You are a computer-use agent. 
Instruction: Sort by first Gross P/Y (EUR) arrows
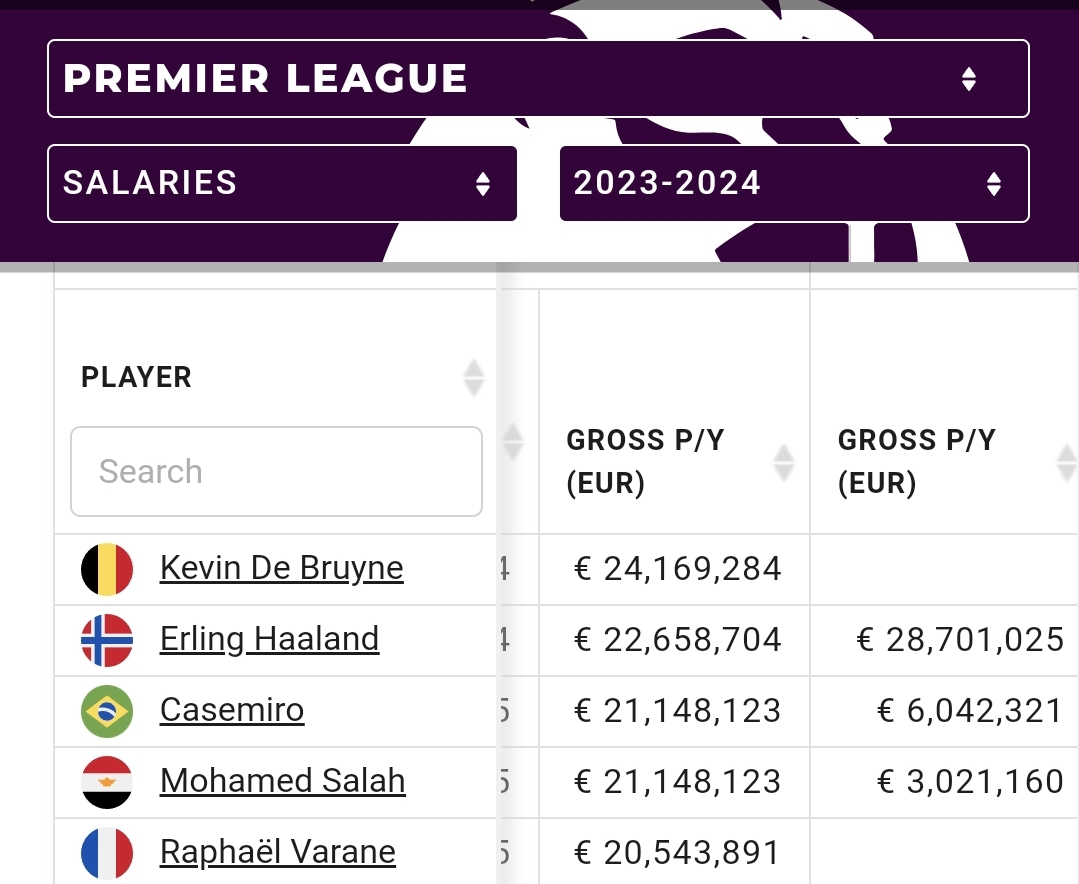(x=784, y=462)
